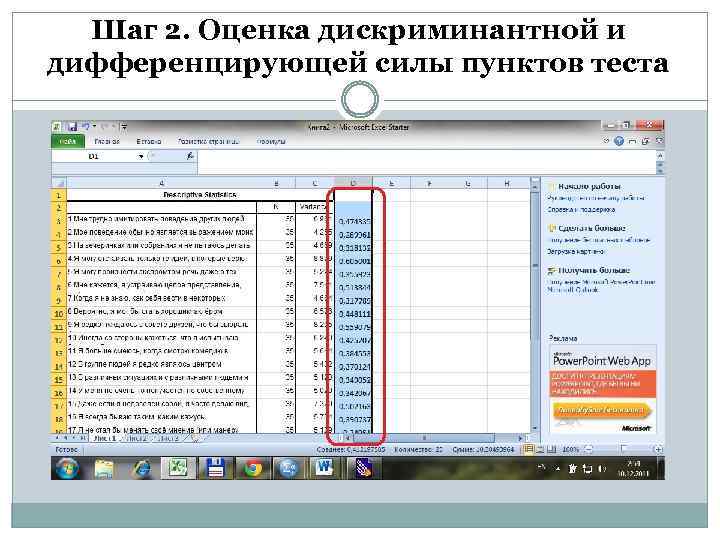Click the Insert Worksheet icon after Лист3
This screenshot has width=720, height=540.
[x=194, y=439]
